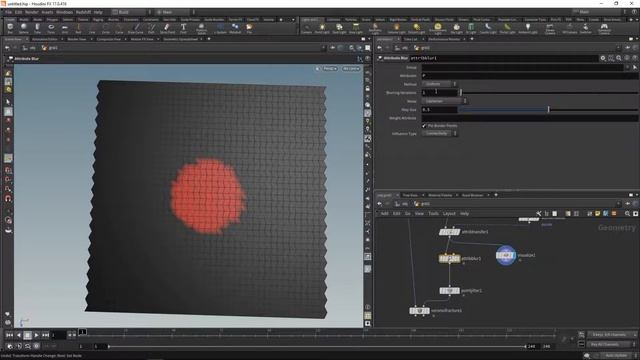Open the network editor Tools menu
The height and width of the screenshot is (360, 640).
(x=433, y=213)
